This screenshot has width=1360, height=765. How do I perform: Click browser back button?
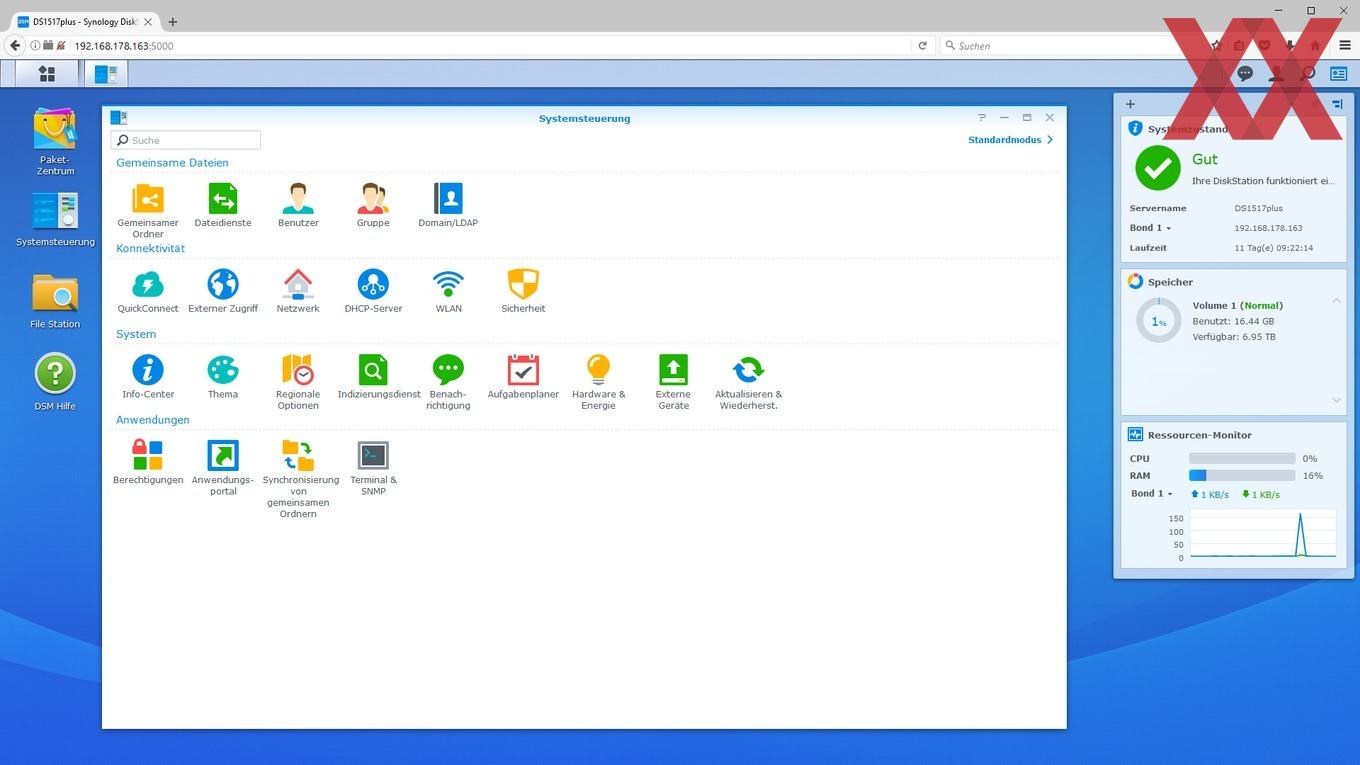[14, 45]
